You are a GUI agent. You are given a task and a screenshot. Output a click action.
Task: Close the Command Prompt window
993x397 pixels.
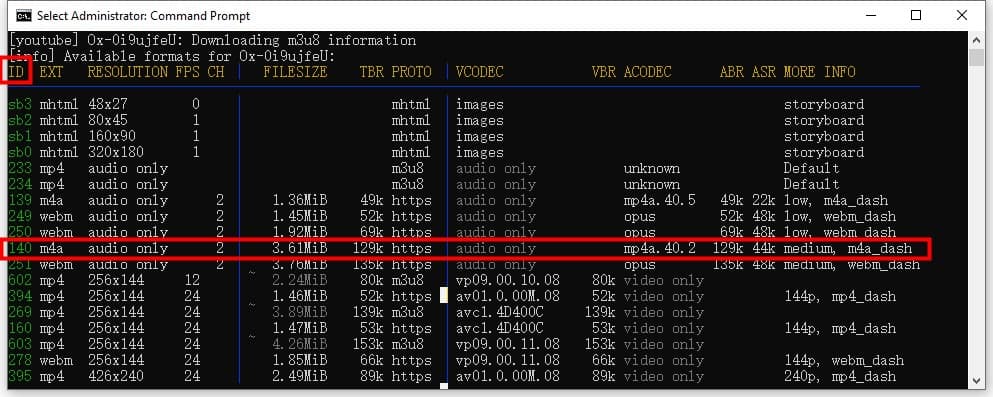[962, 15]
